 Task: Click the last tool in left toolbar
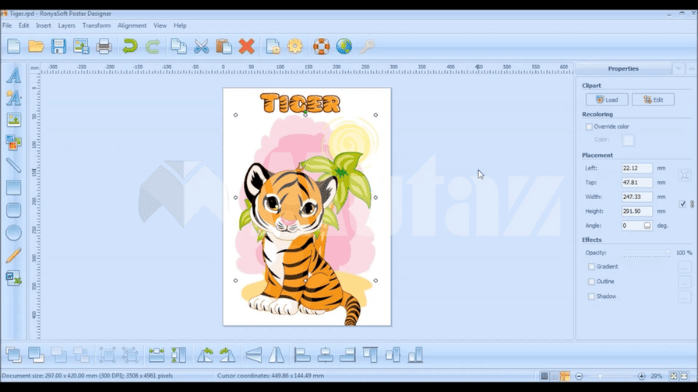(13, 278)
